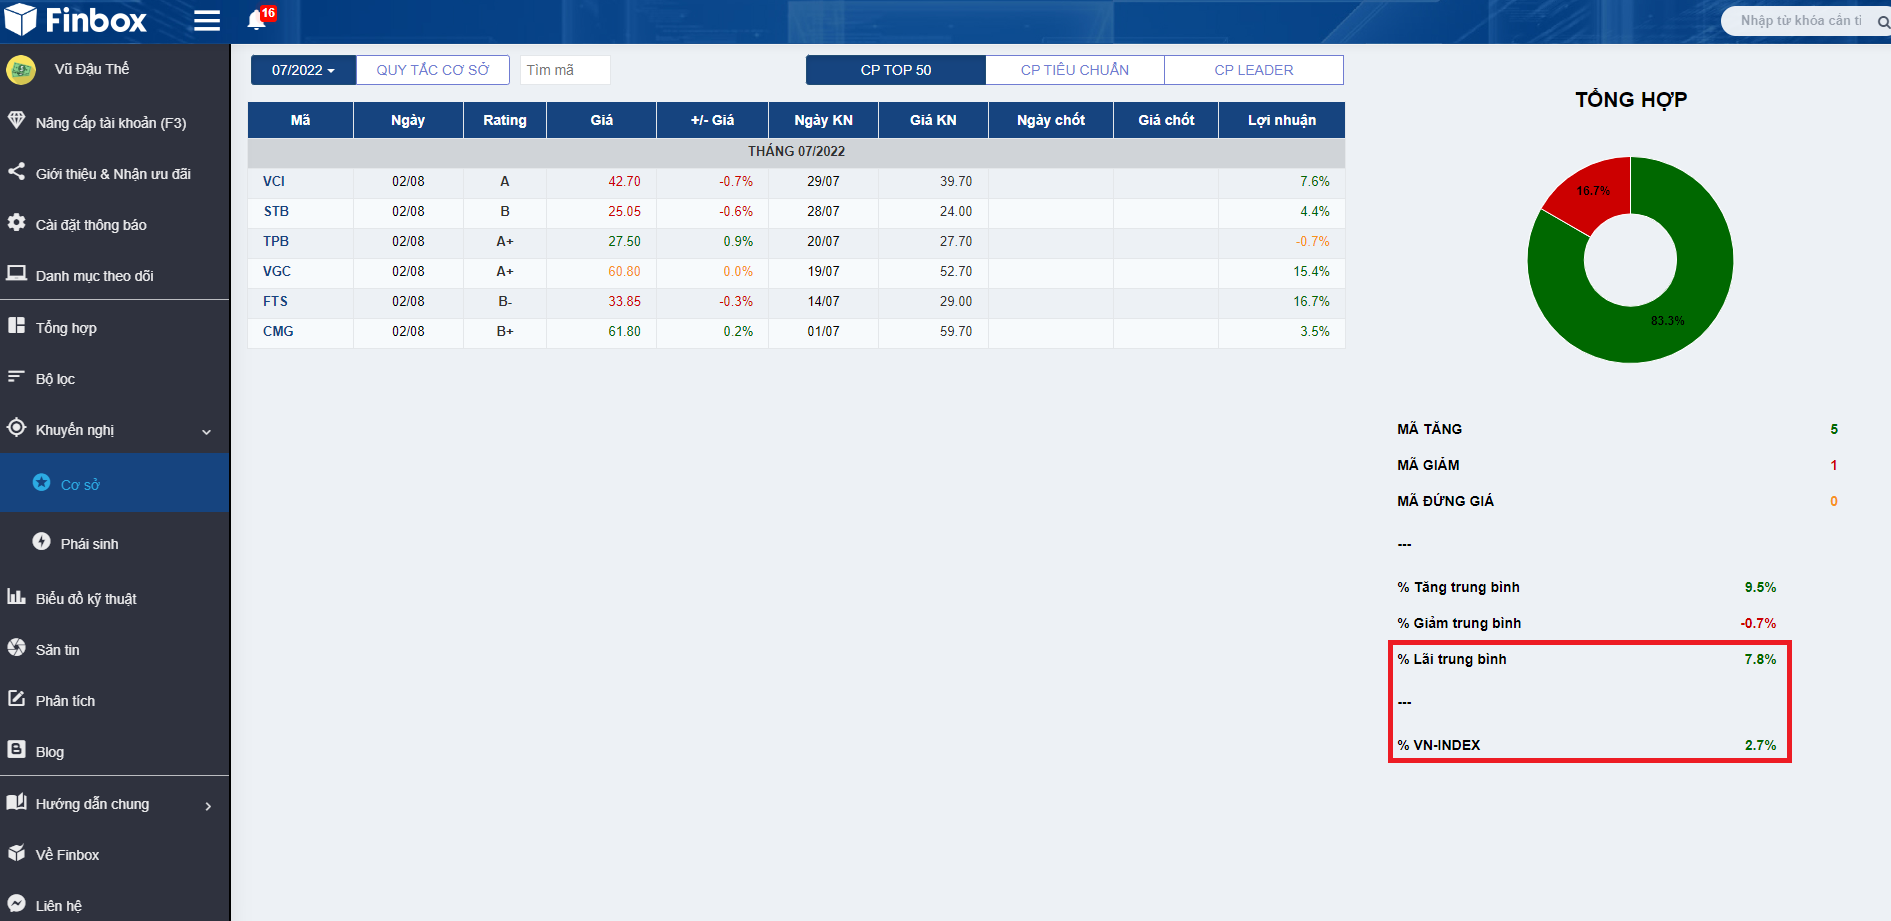Click the Tìm mã search field
1891x921 pixels.
565,70
